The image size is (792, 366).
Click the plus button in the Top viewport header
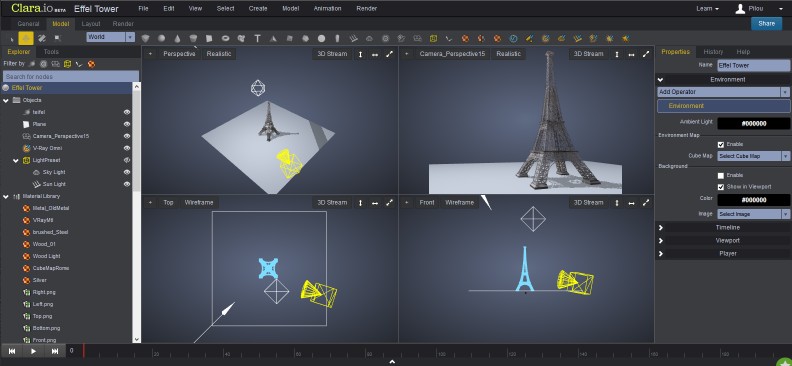(x=150, y=202)
